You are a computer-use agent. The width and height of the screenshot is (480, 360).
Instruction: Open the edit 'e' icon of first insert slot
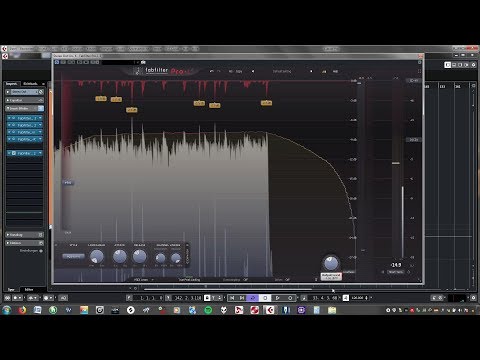coord(14,118)
